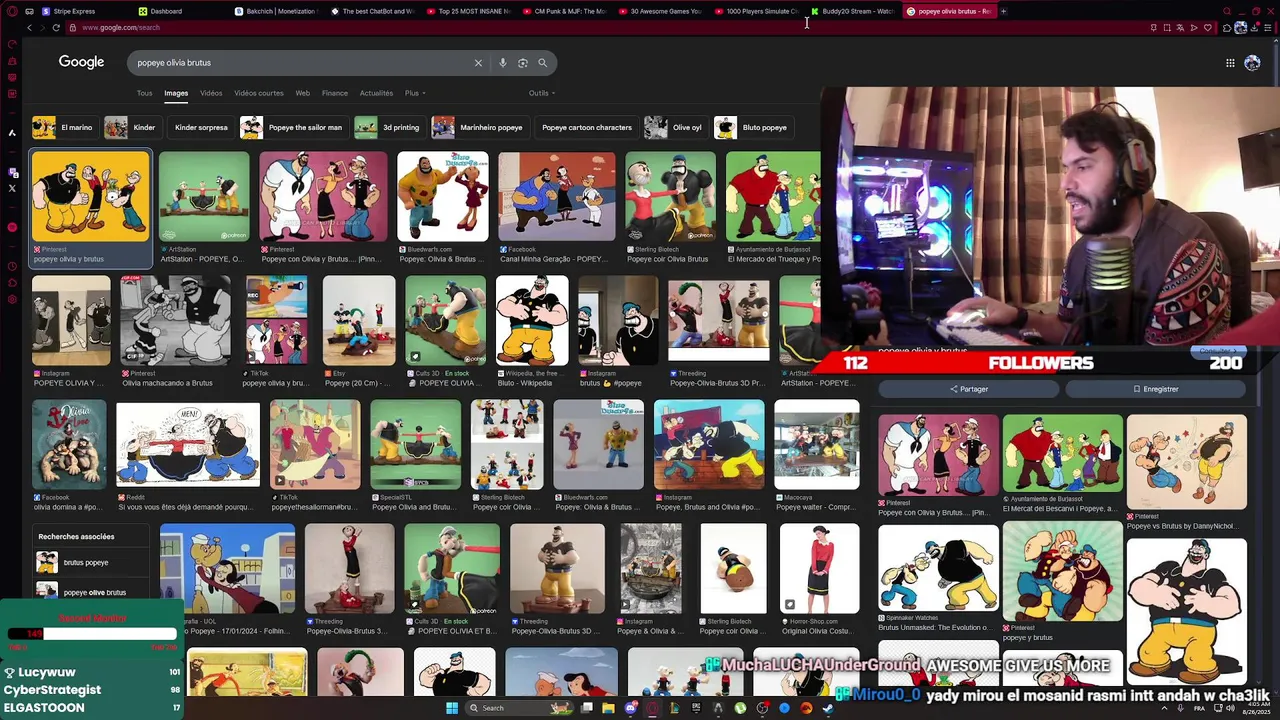Image resolution: width=1280 pixels, height=720 pixels.
Task: Clear the search box with X icon
Action: tap(478, 63)
